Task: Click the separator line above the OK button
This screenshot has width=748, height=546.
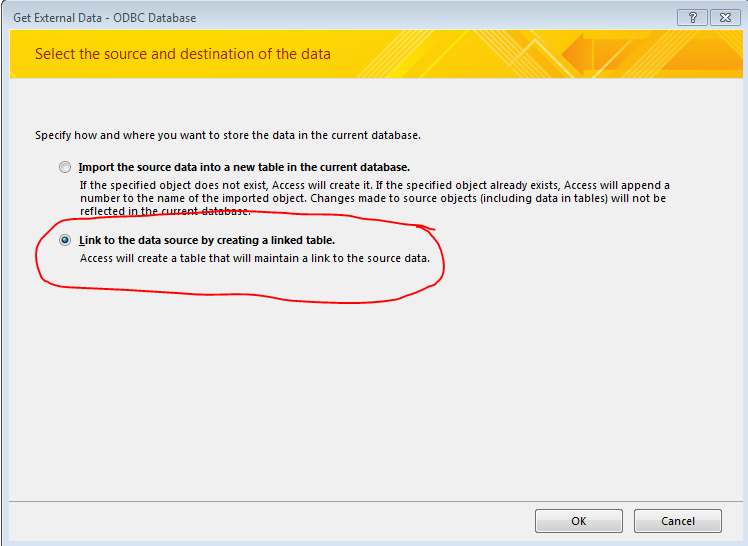Action: 376,501
